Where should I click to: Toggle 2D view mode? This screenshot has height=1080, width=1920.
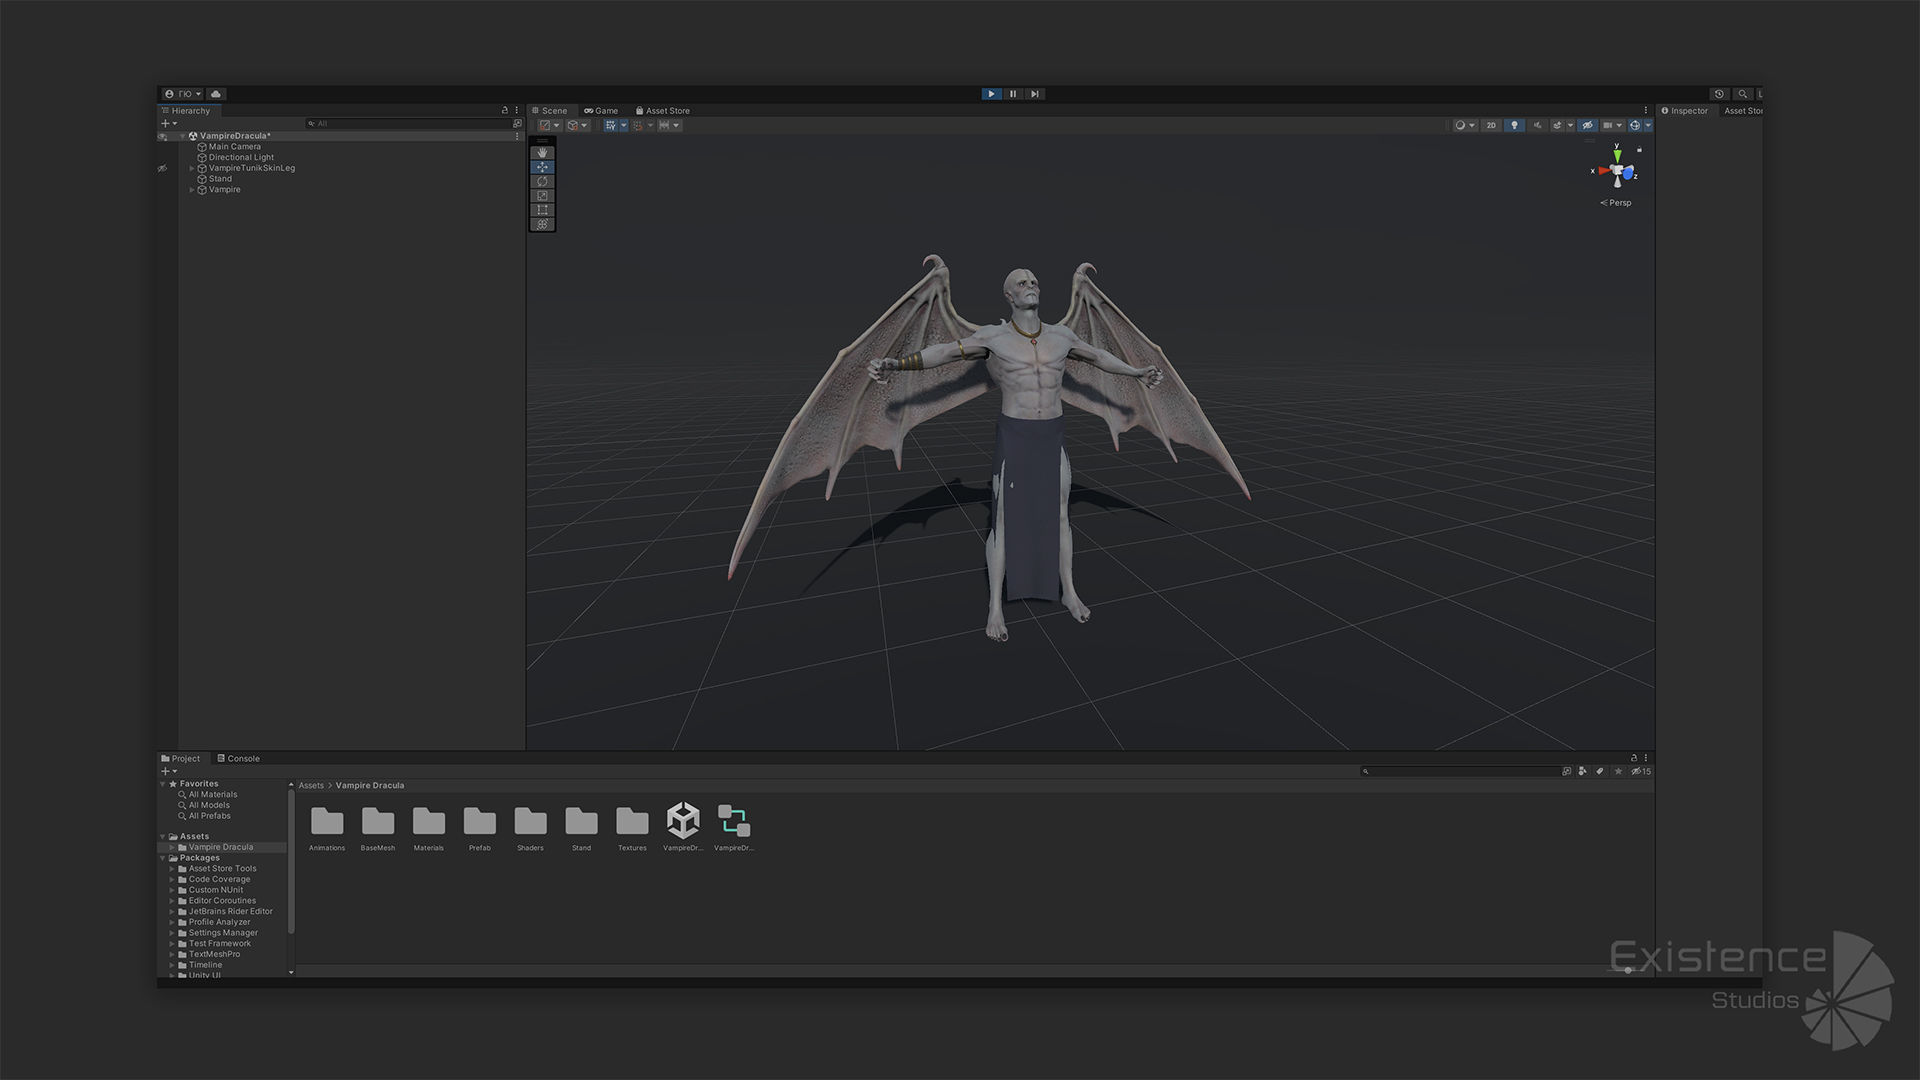[1491, 126]
